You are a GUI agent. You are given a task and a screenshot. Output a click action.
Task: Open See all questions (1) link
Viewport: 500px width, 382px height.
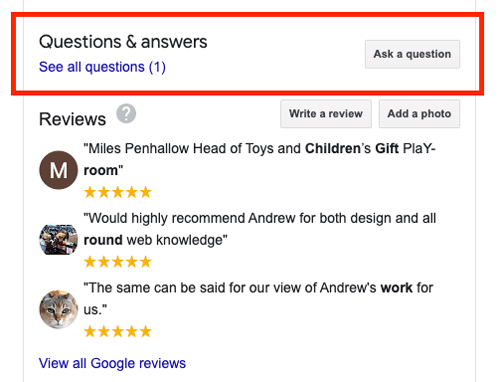click(102, 67)
